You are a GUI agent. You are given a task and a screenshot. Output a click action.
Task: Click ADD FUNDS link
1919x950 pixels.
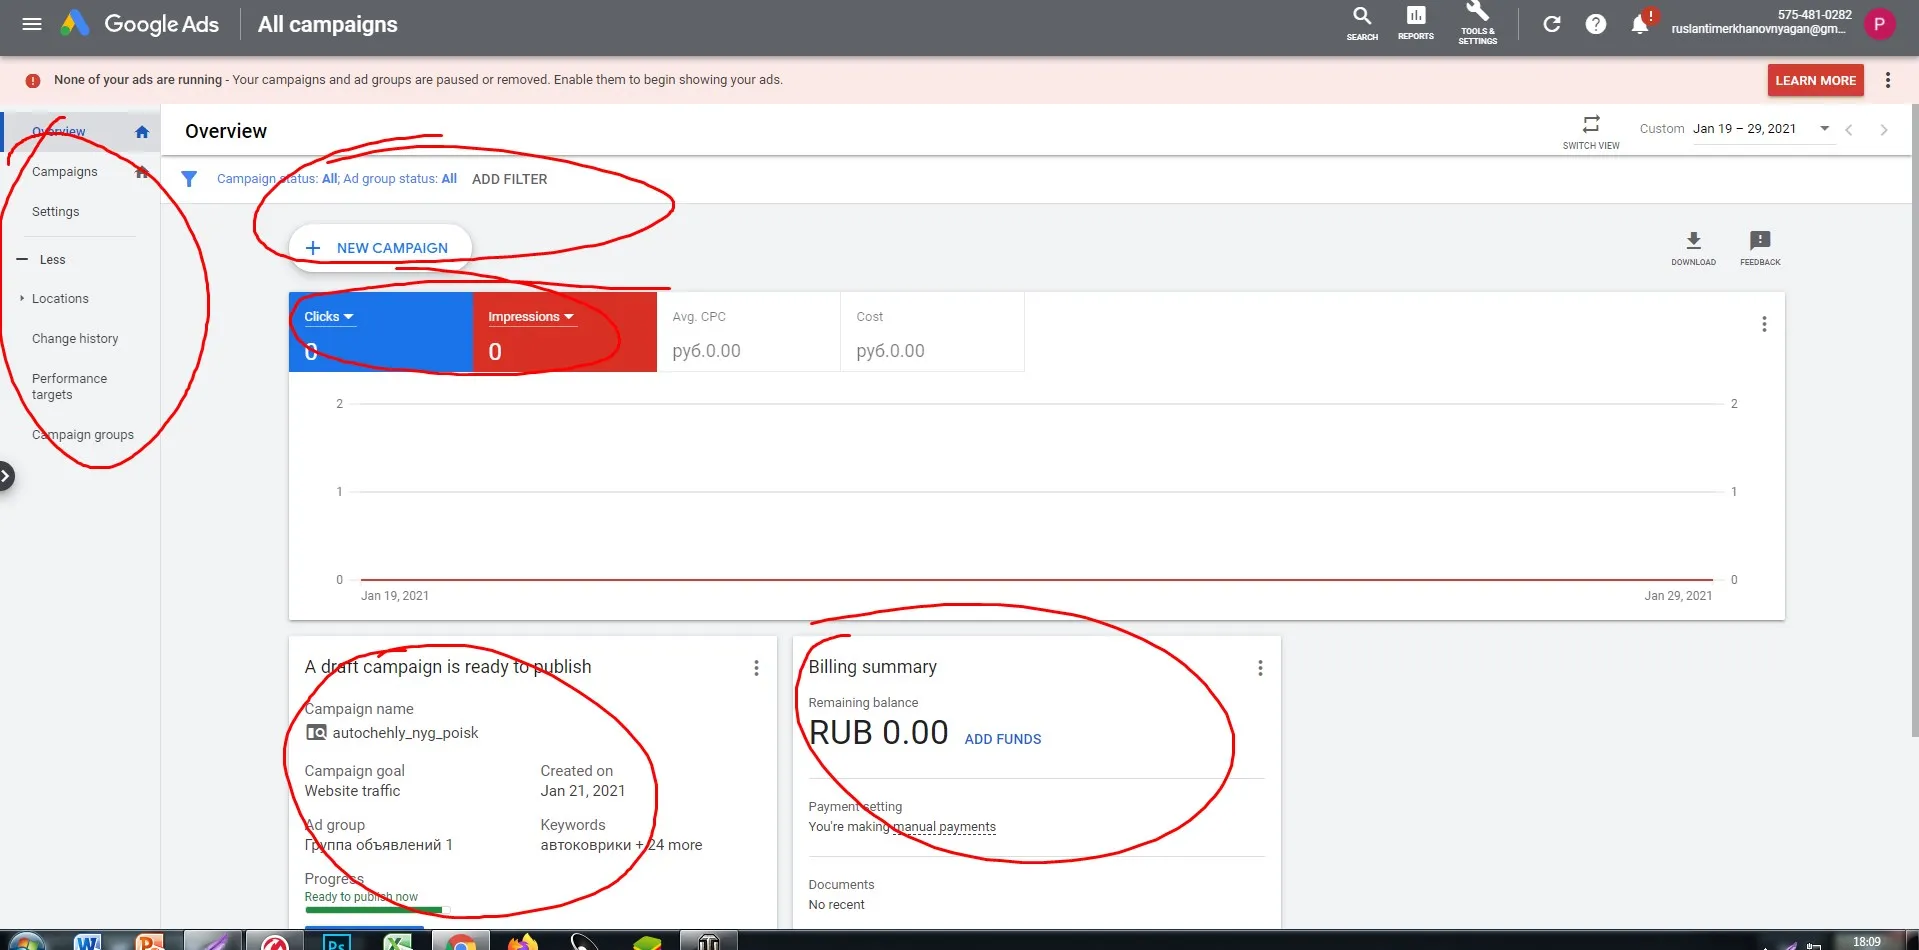pos(1002,739)
